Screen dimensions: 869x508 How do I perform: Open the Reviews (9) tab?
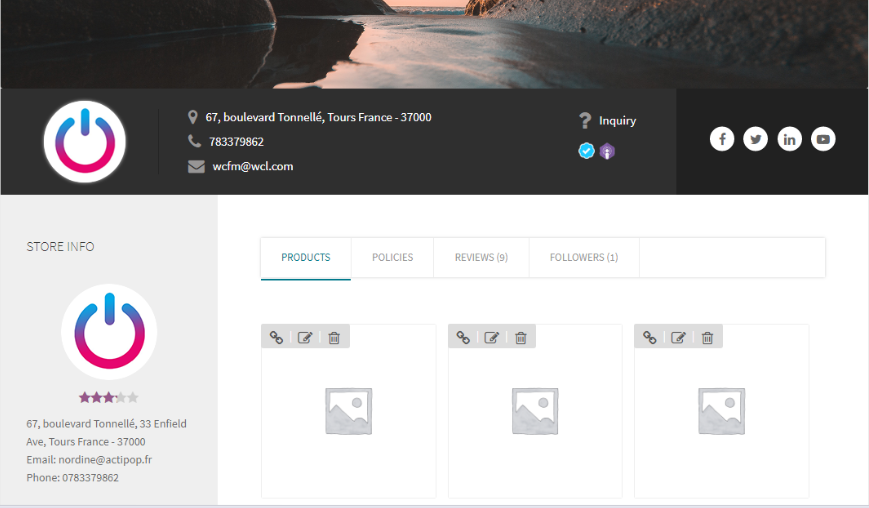(x=481, y=258)
